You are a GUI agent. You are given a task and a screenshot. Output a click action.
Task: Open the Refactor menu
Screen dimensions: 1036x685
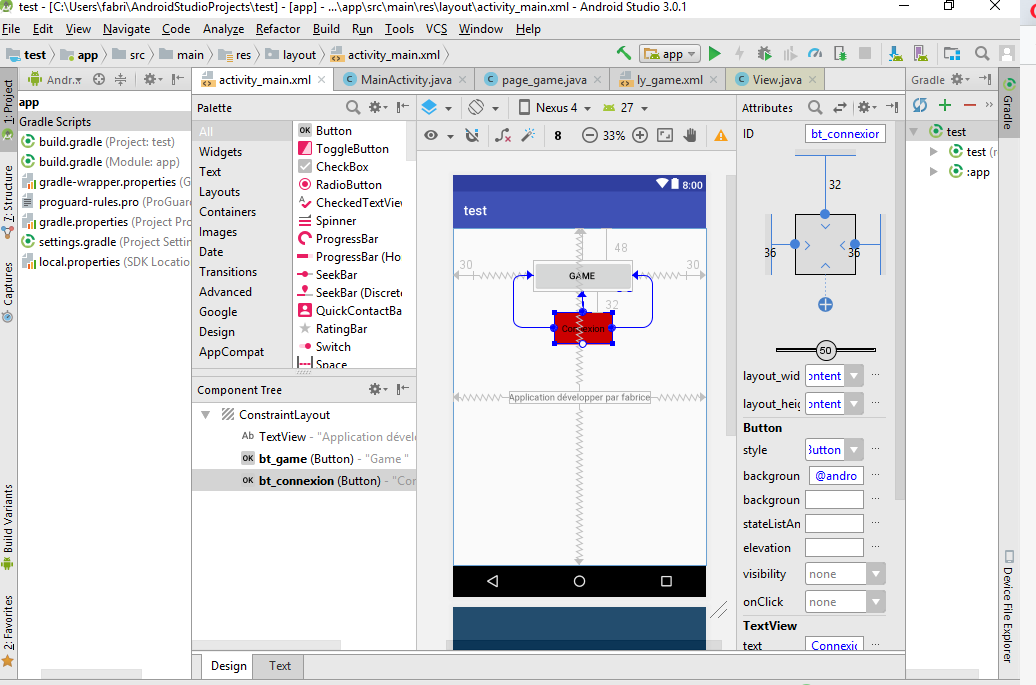pos(277,29)
